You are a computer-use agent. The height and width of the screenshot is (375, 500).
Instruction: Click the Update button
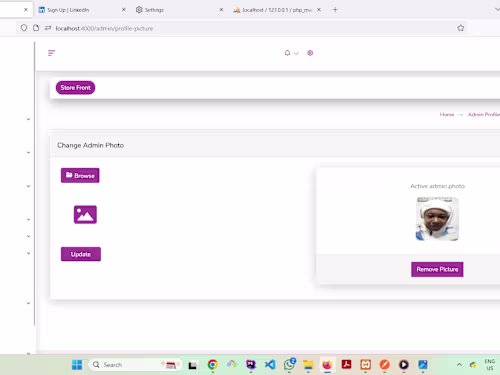point(81,254)
